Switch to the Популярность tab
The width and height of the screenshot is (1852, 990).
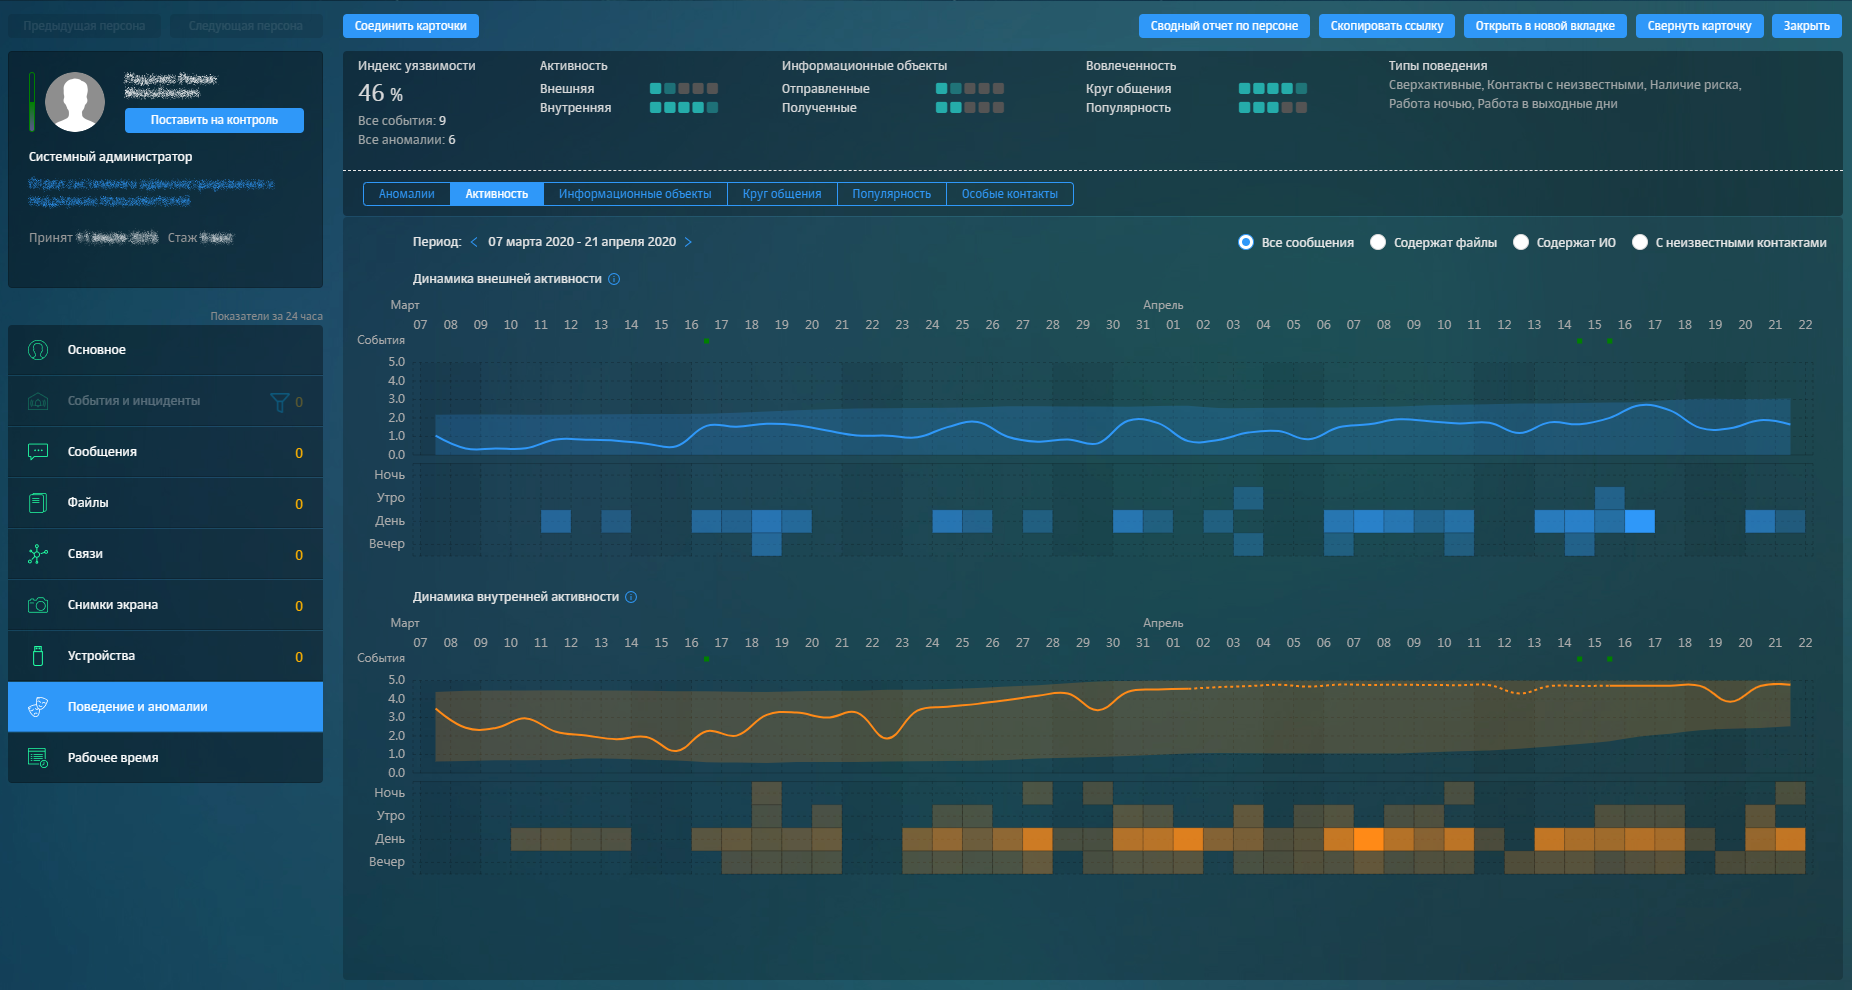pos(892,194)
